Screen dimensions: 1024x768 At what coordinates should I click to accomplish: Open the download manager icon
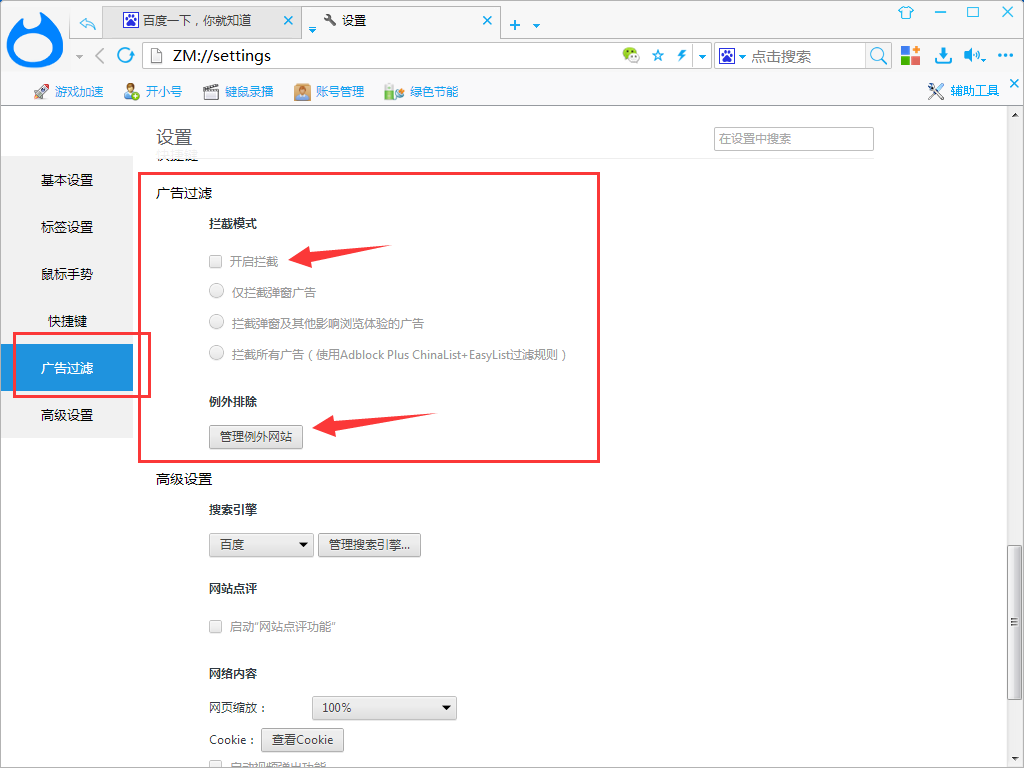pos(943,56)
